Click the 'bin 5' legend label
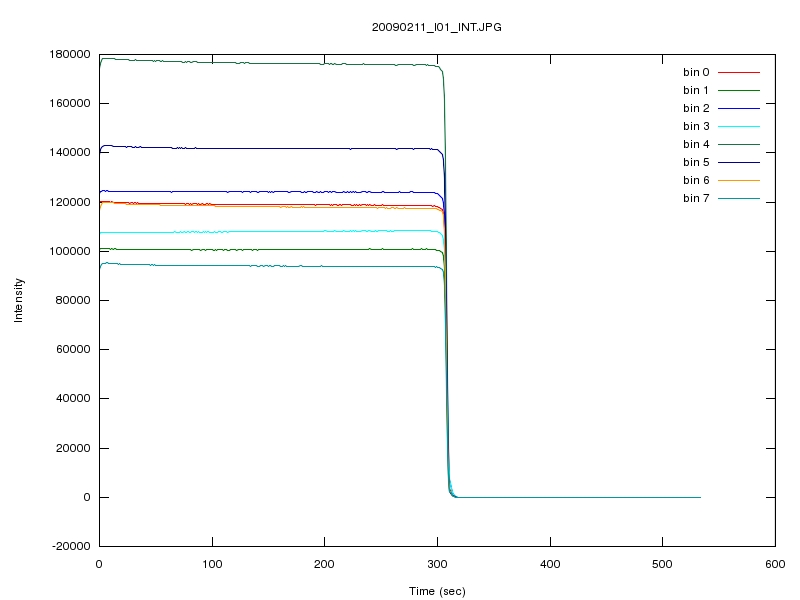This screenshot has height=600, width=800. (696, 162)
